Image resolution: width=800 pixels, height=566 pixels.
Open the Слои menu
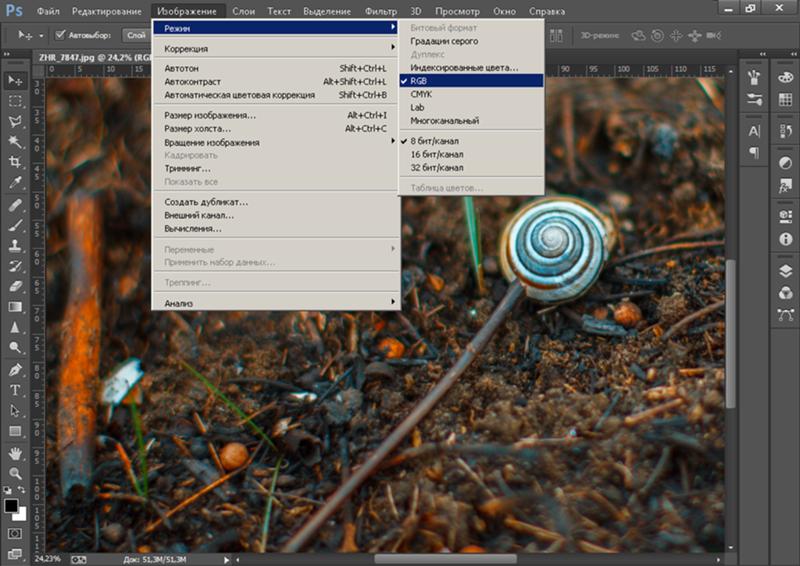click(x=243, y=11)
